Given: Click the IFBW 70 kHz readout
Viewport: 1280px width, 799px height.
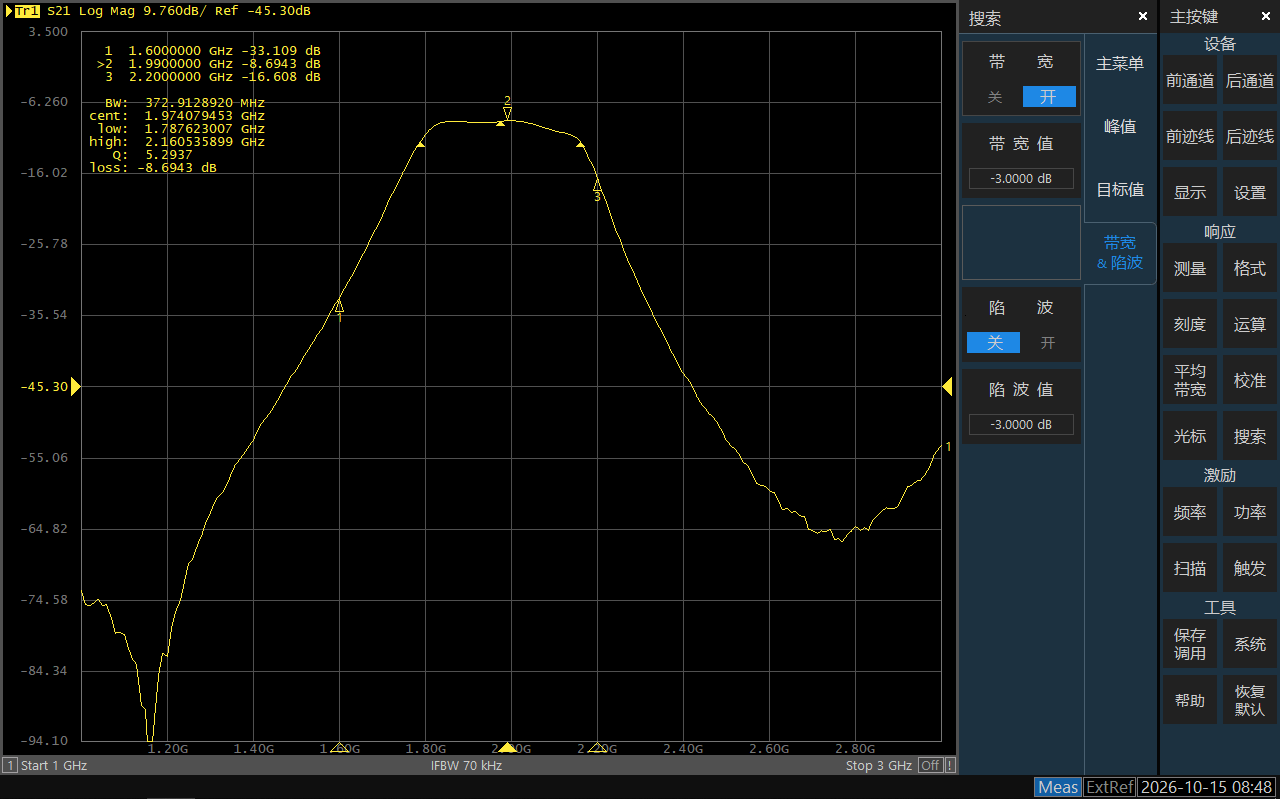Looking at the screenshot, I should click(466, 766).
